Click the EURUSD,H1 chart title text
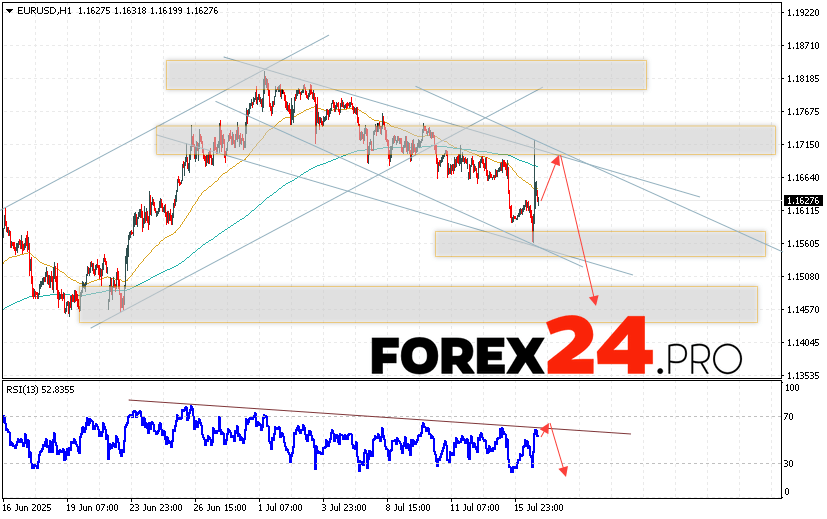This screenshot has height=519, width=827. point(40,10)
